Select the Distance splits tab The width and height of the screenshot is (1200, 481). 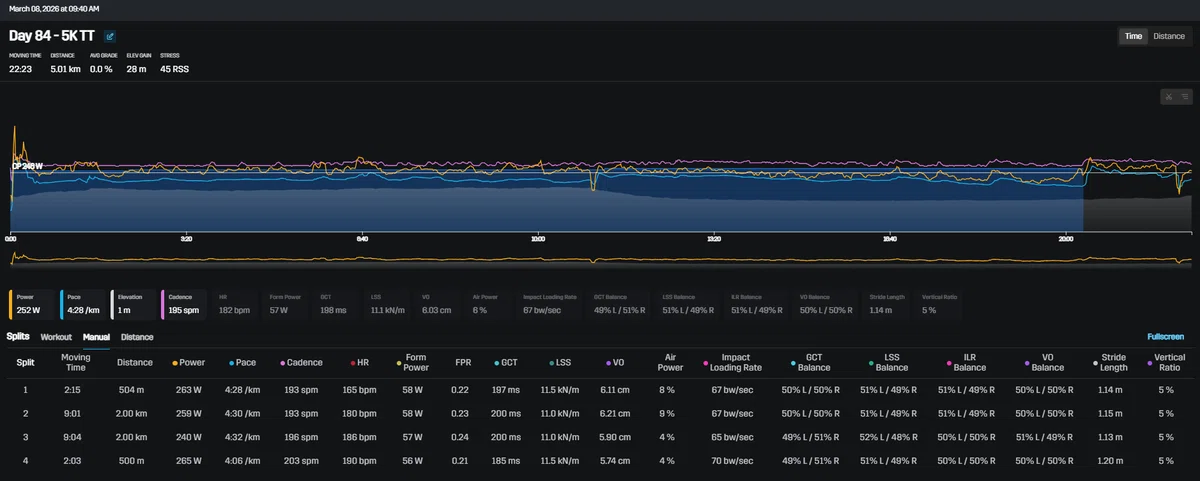tap(137, 337)
